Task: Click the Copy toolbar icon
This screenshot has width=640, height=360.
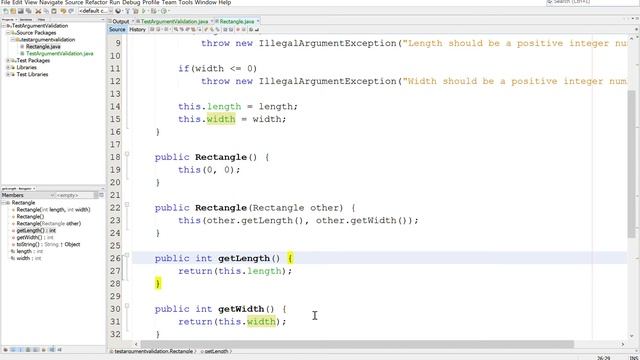Action: point(46,11)
